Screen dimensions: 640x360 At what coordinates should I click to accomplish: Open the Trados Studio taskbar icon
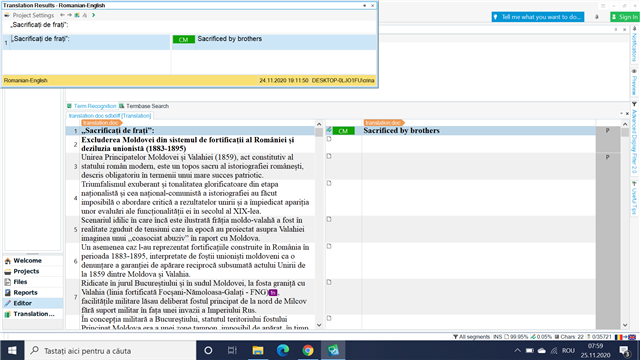pyautogui.click(x=333, y=351)
